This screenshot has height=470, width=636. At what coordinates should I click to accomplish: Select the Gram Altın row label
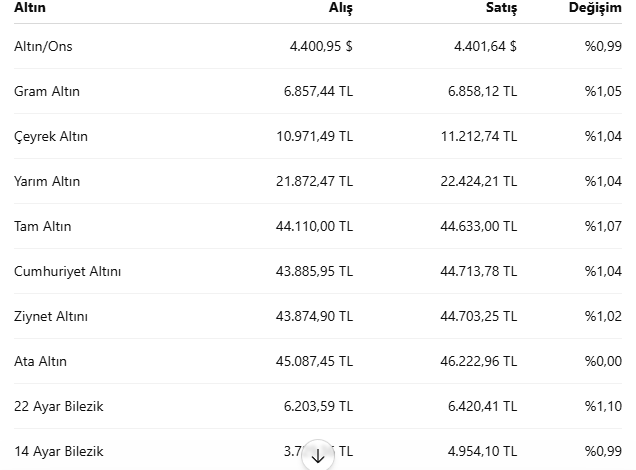click(47, 91)
